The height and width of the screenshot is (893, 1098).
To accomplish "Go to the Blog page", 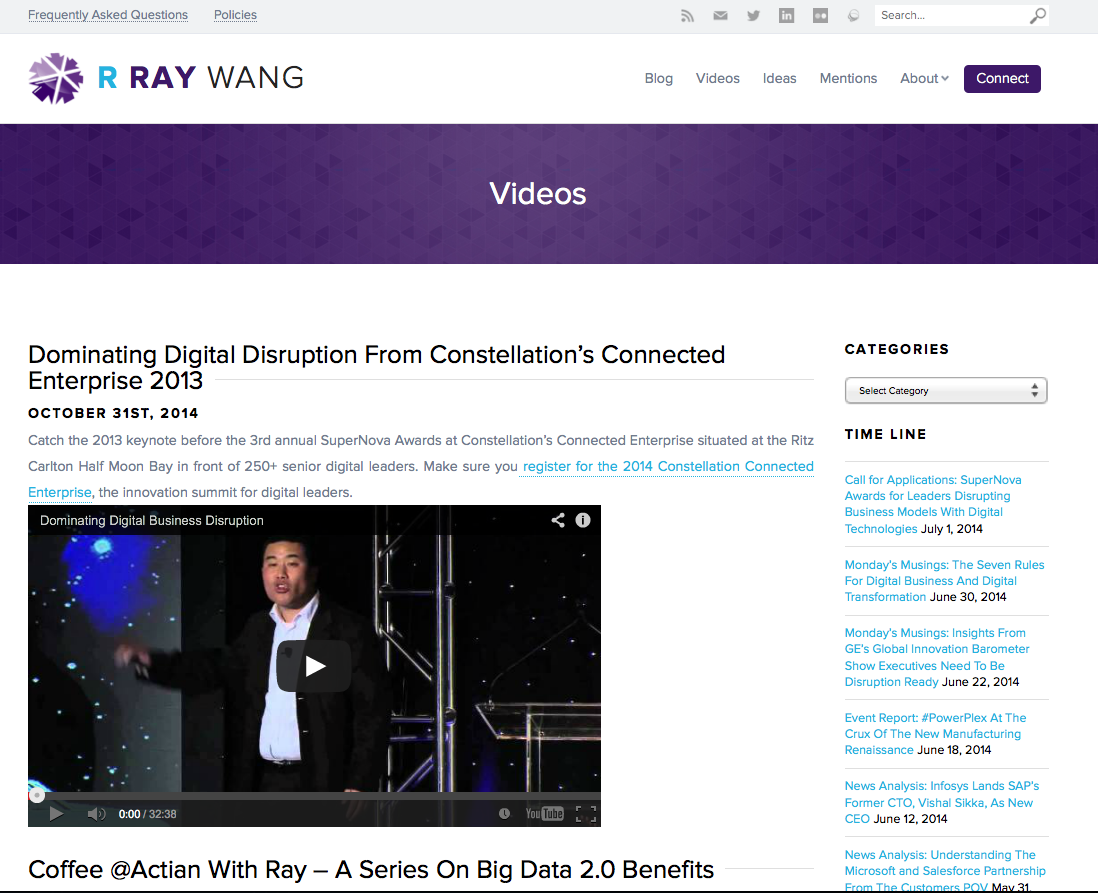I will (x=659, y=78).
